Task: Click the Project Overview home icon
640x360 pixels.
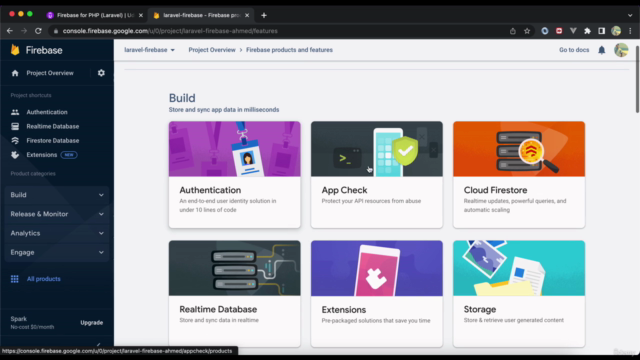Action: pyautogui.click(x=15, y=73)
